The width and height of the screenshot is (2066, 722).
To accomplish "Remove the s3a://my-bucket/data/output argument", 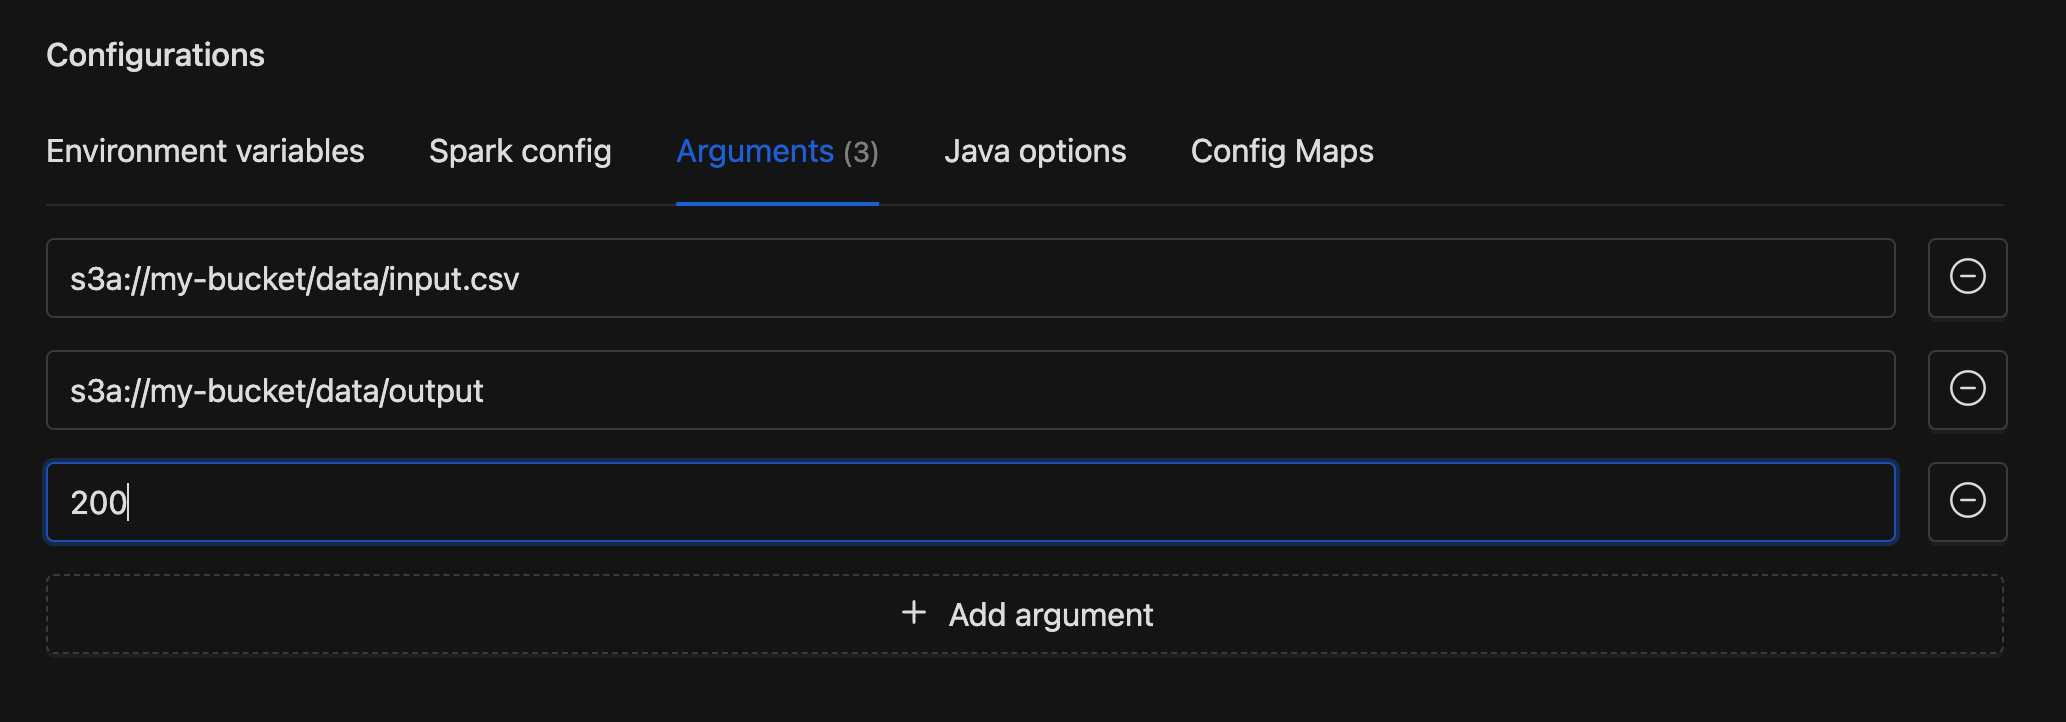I will pos(1966,390).
